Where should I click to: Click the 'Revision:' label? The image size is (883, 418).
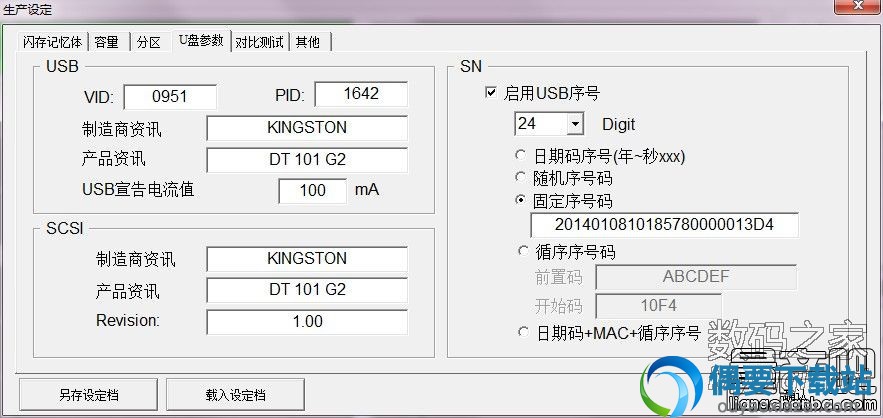click(128, 321)
